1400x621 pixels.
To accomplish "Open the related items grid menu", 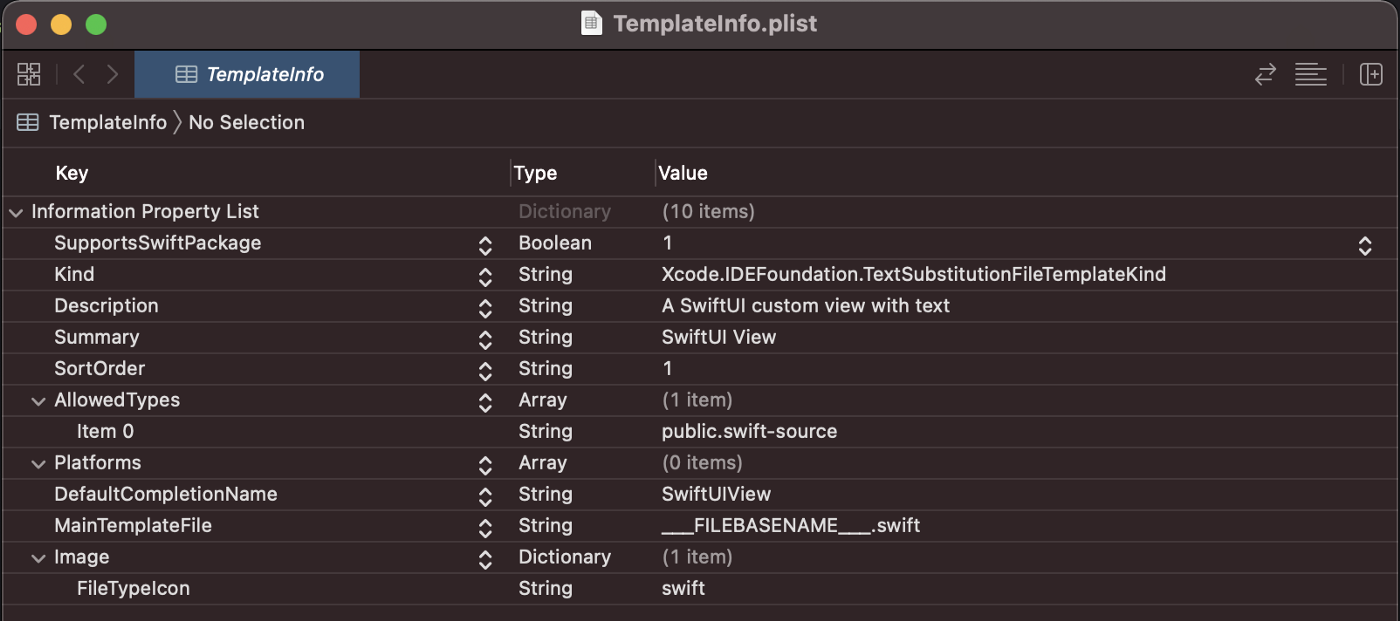I will [x=29, y=74].
